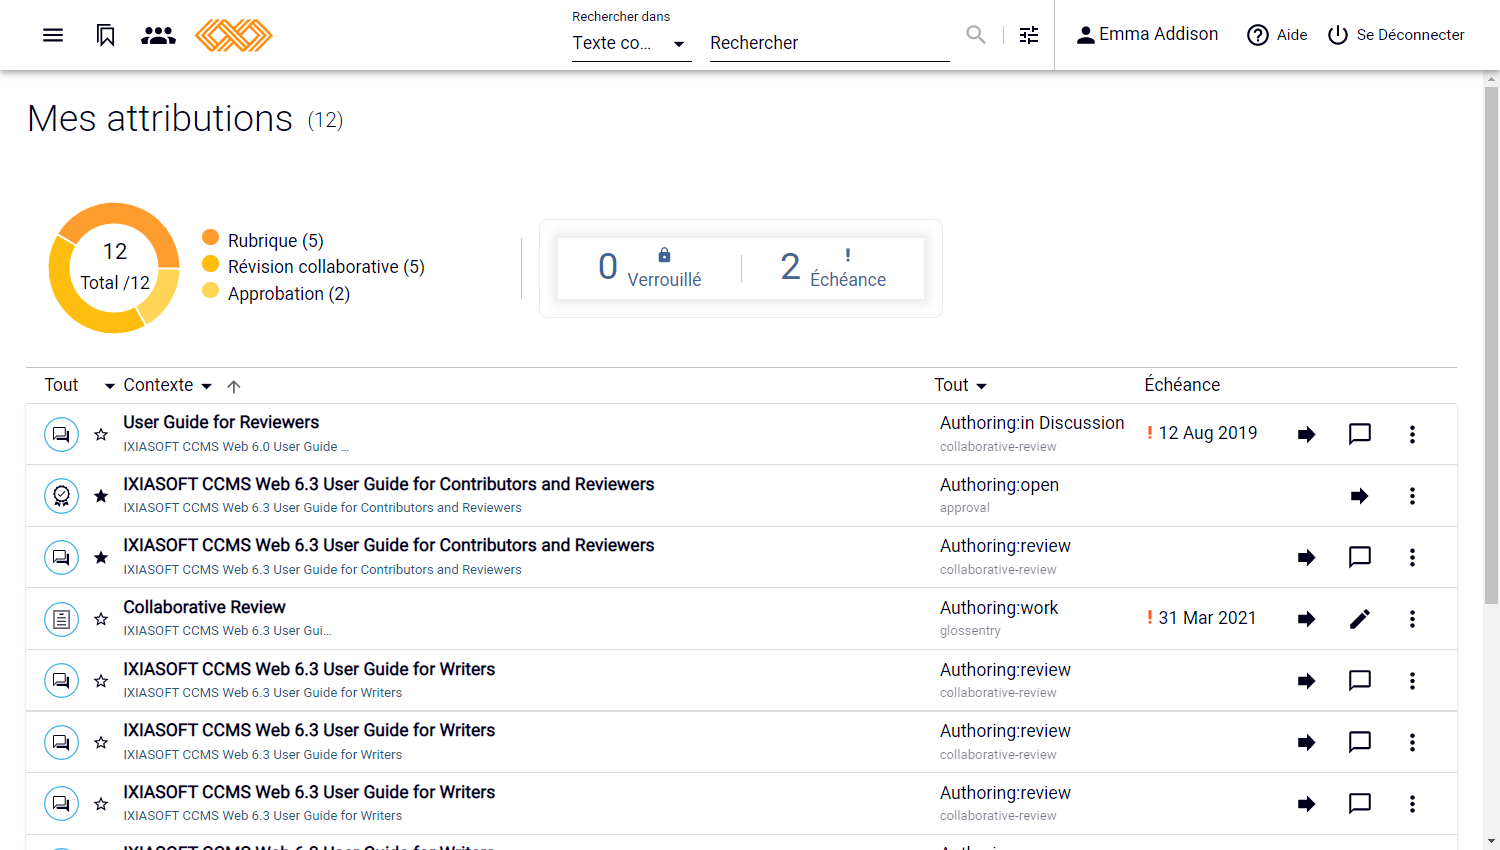
Task: Click 12 Aug 2019 due date
Action: pyautogui.click(x=1207, y=433)
